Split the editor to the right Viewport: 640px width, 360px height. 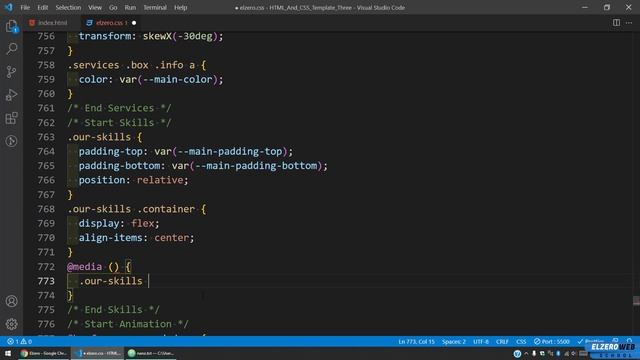click(616, 22)
